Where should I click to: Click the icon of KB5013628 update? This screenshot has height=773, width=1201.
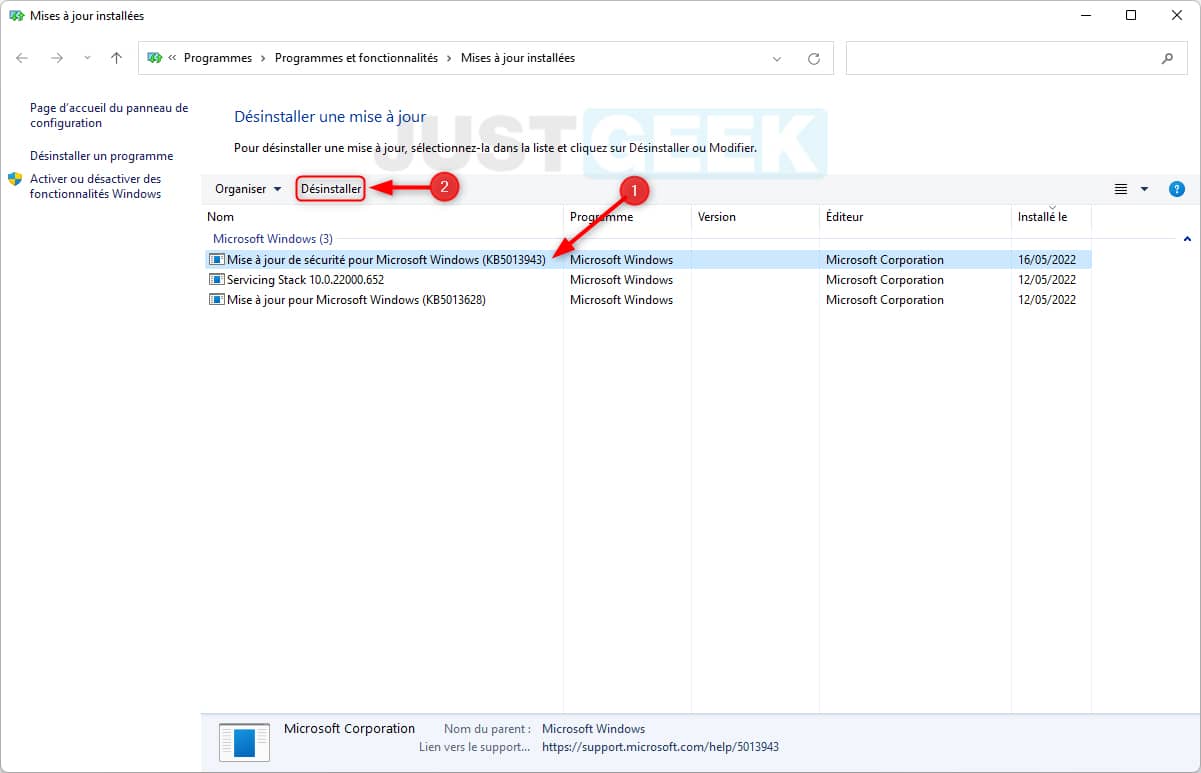[x=217, y=300]
